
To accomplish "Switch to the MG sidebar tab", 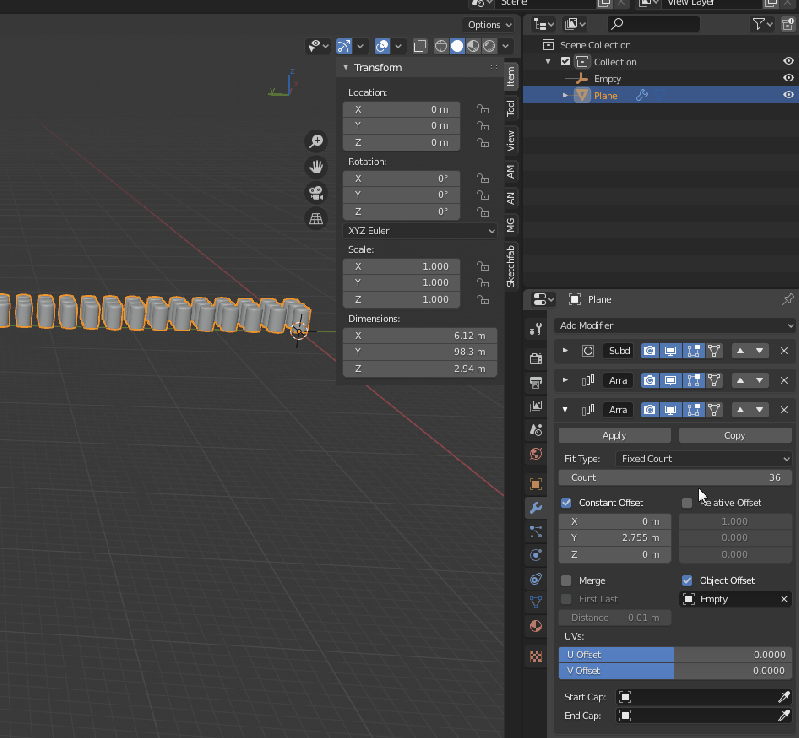I will (x=511, y=225).
